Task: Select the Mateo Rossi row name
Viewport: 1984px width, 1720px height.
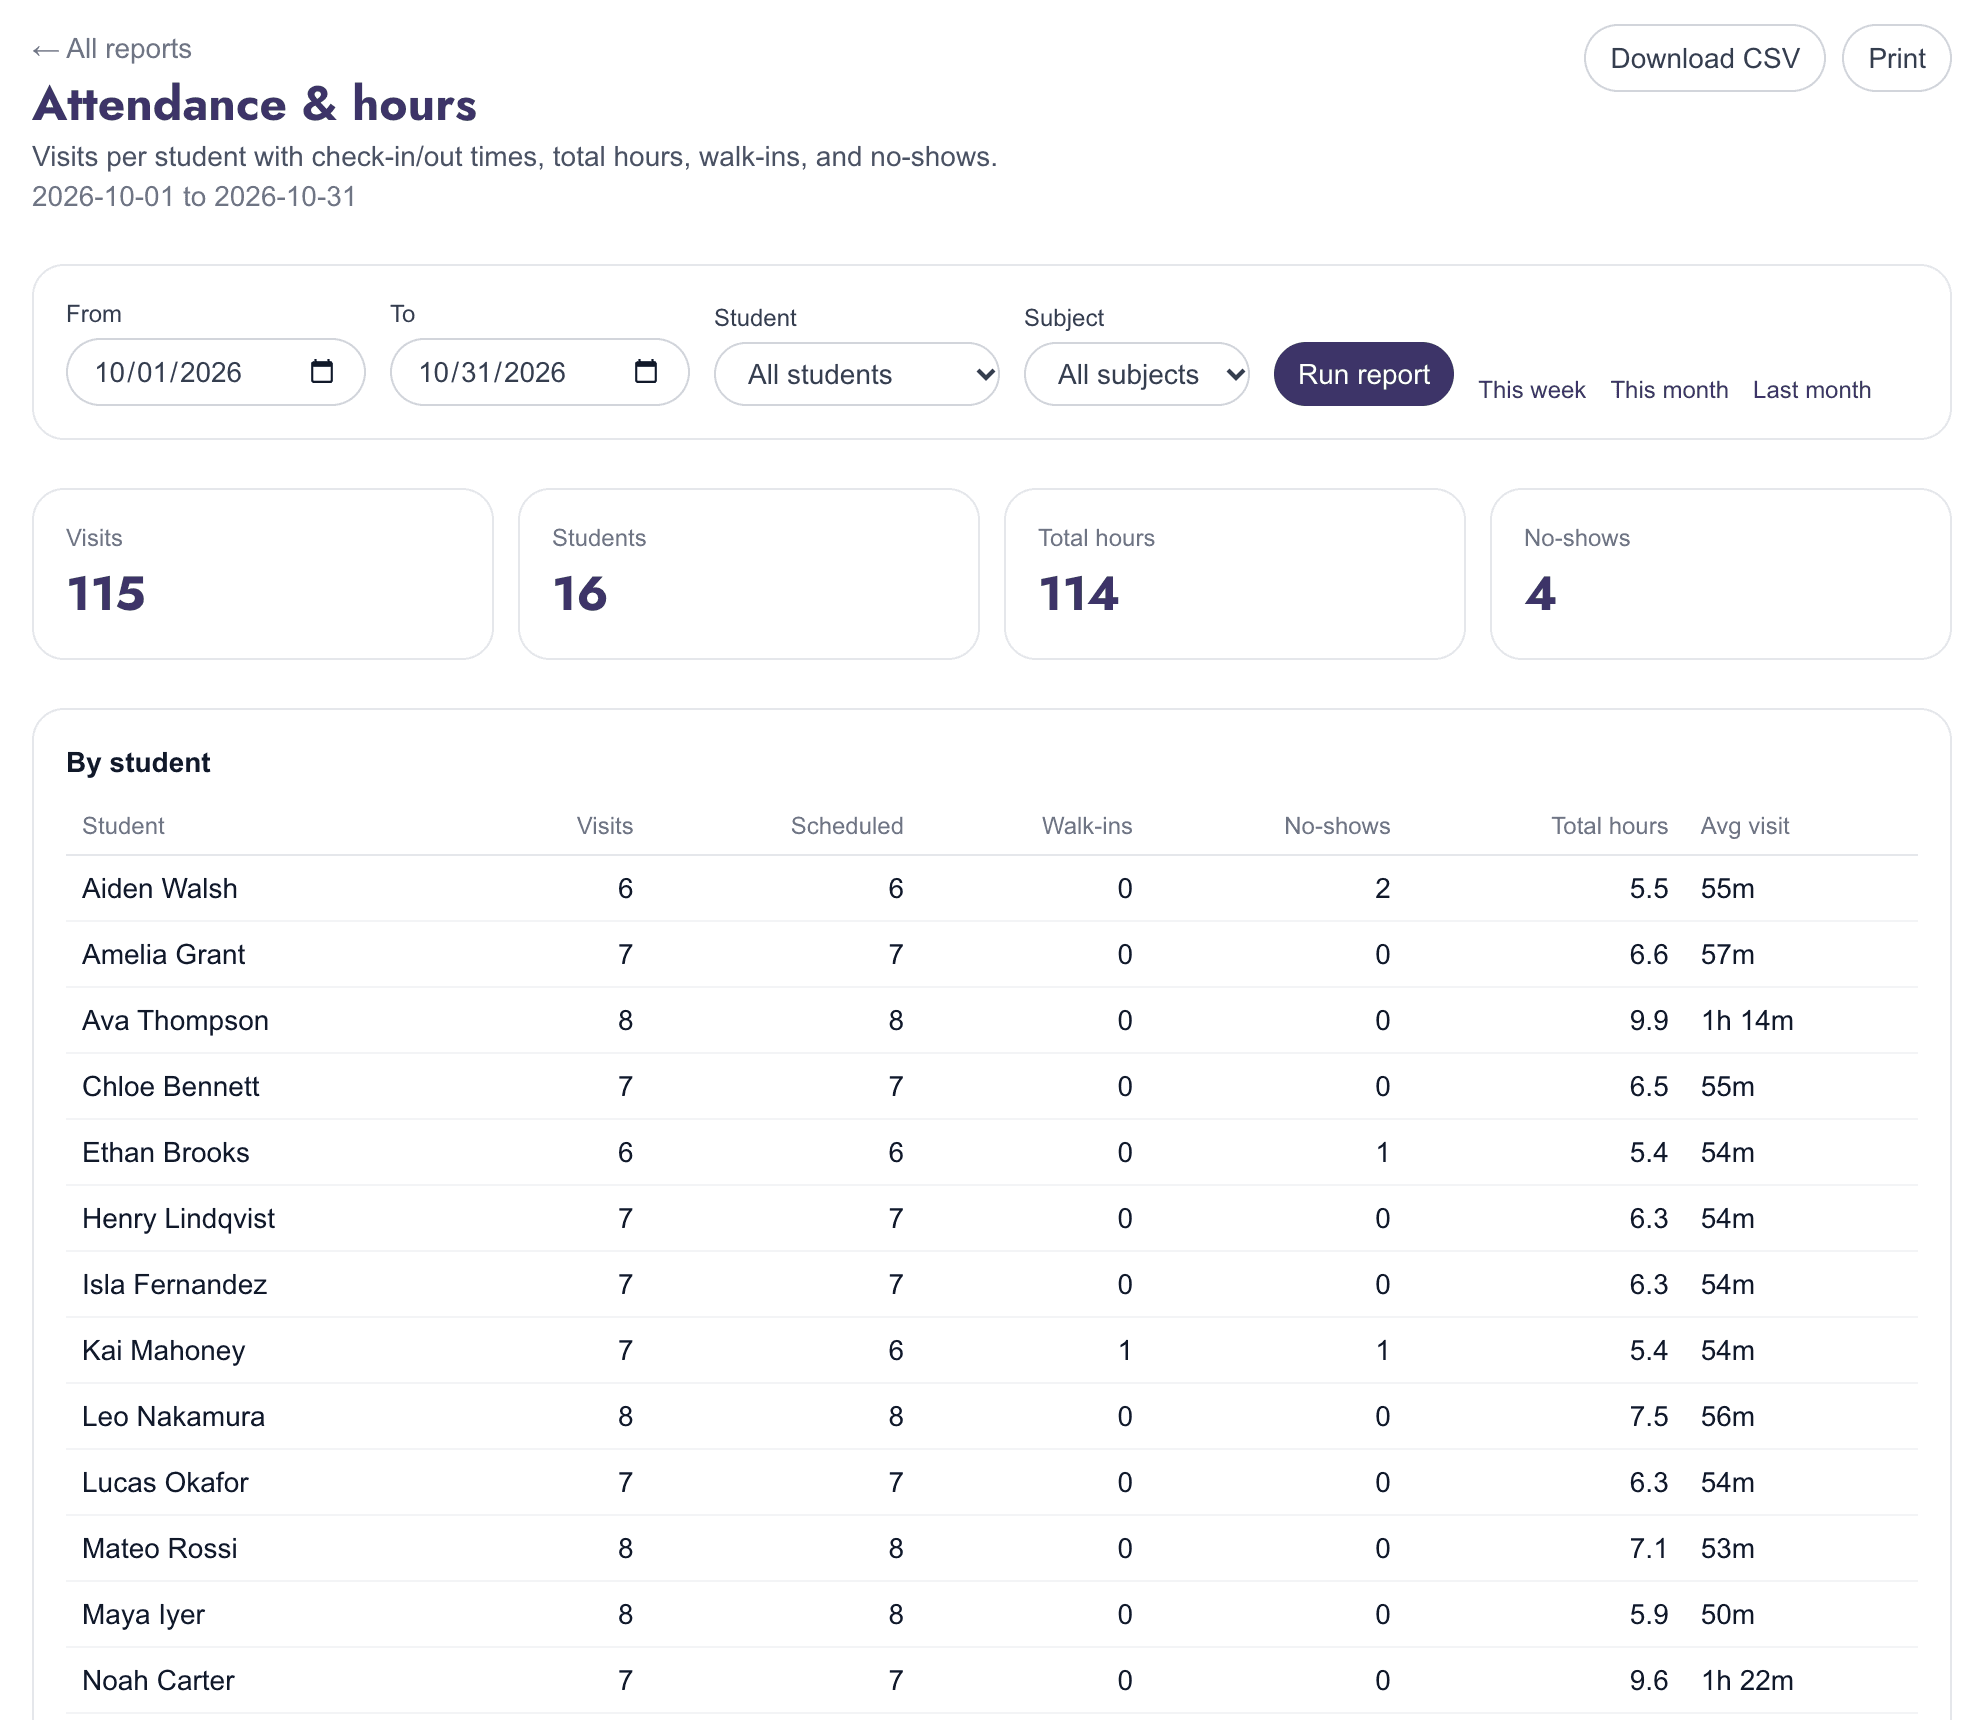Action: coord(160,1549)
